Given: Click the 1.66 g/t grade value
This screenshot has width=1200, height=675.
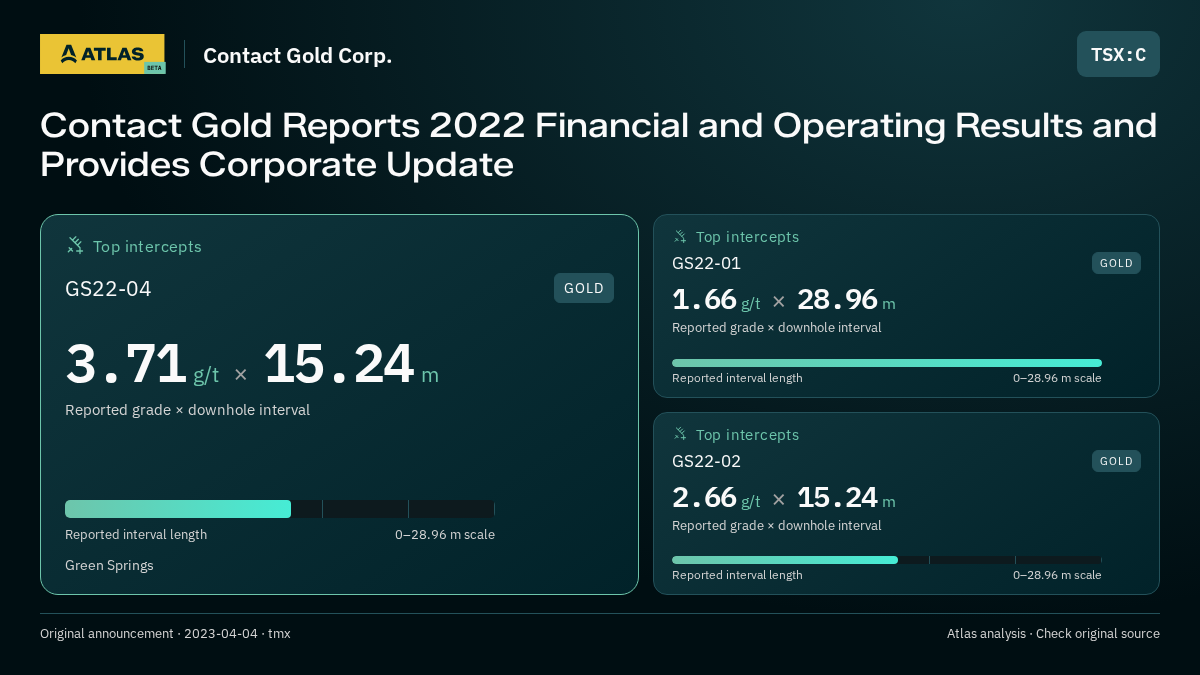Looking at the screenshot, I should 716,300.
